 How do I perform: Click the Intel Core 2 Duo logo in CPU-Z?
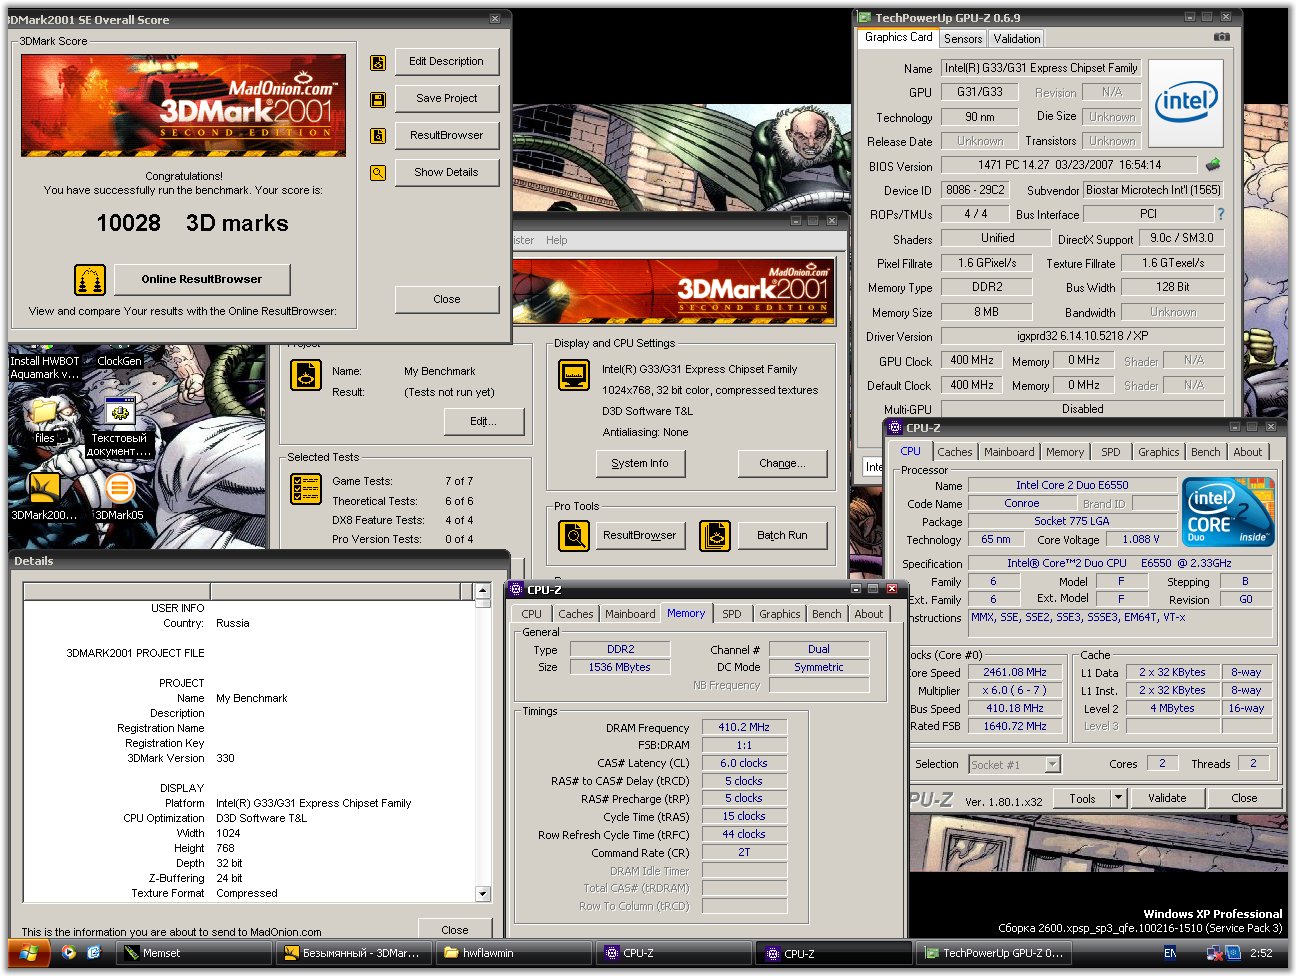coord(1228,512)
